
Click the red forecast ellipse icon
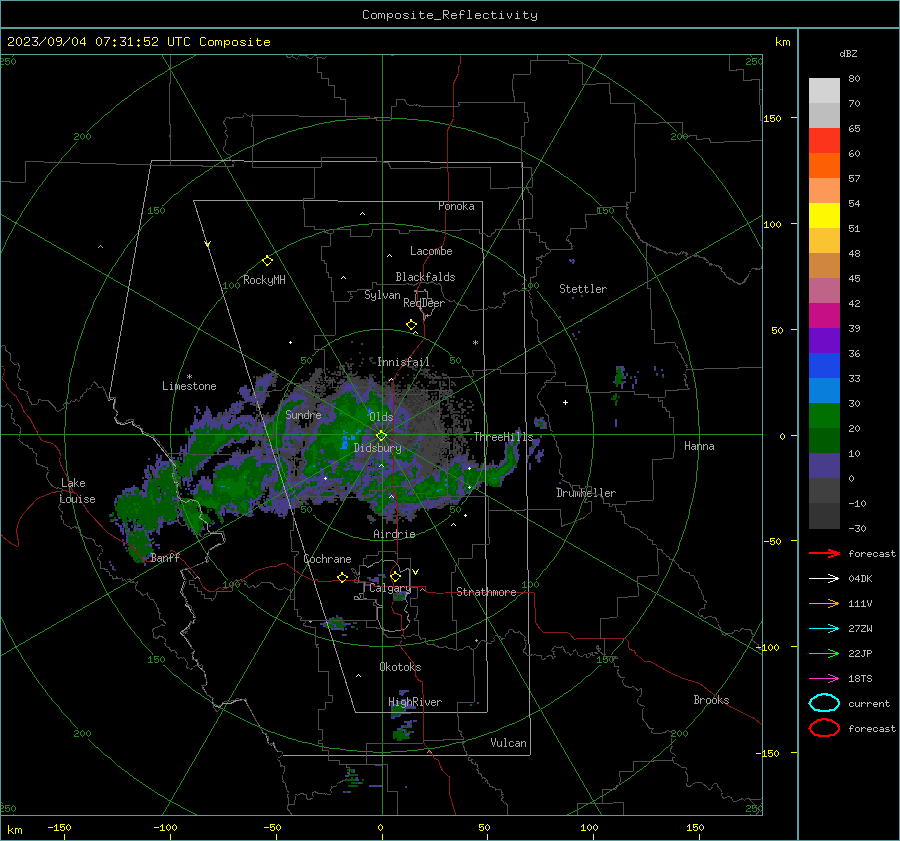[x=824, y=728]
